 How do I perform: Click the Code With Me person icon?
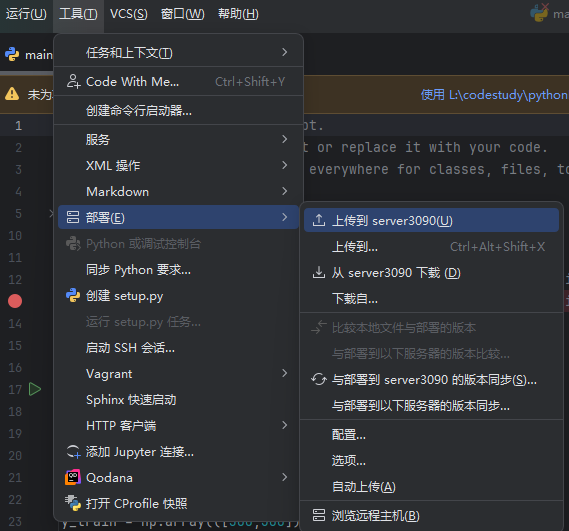point(73,81)
